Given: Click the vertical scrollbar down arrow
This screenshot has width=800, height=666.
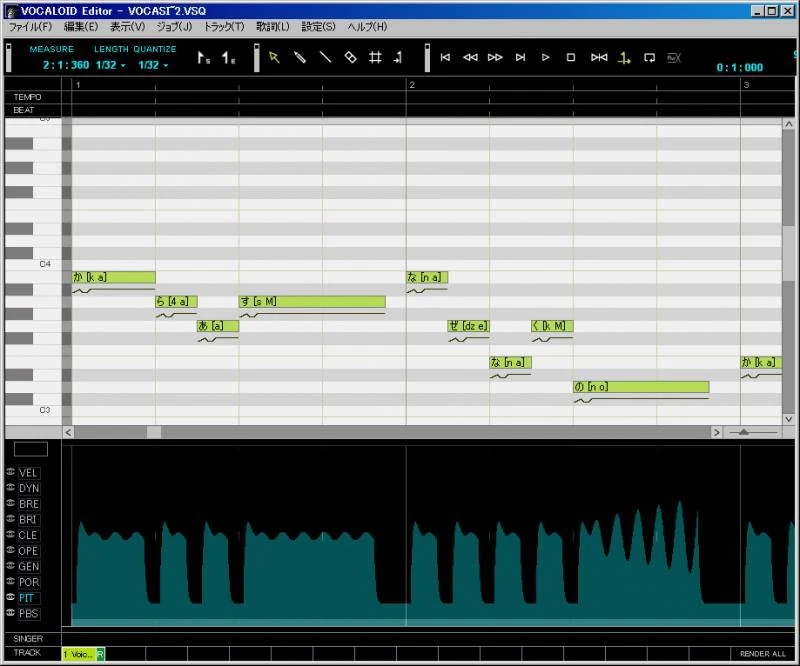Looking at the screenshot, I should [x=789, y=419].
